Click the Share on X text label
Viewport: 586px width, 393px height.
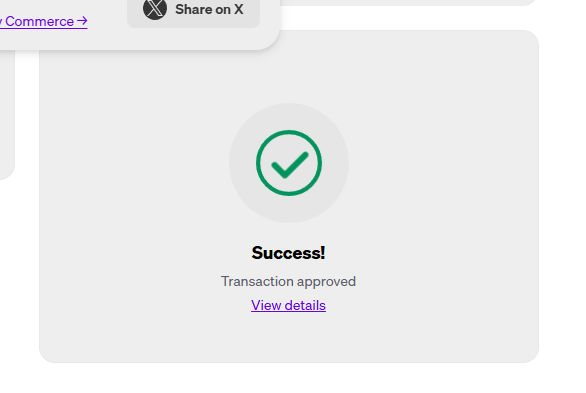(209, 9)
